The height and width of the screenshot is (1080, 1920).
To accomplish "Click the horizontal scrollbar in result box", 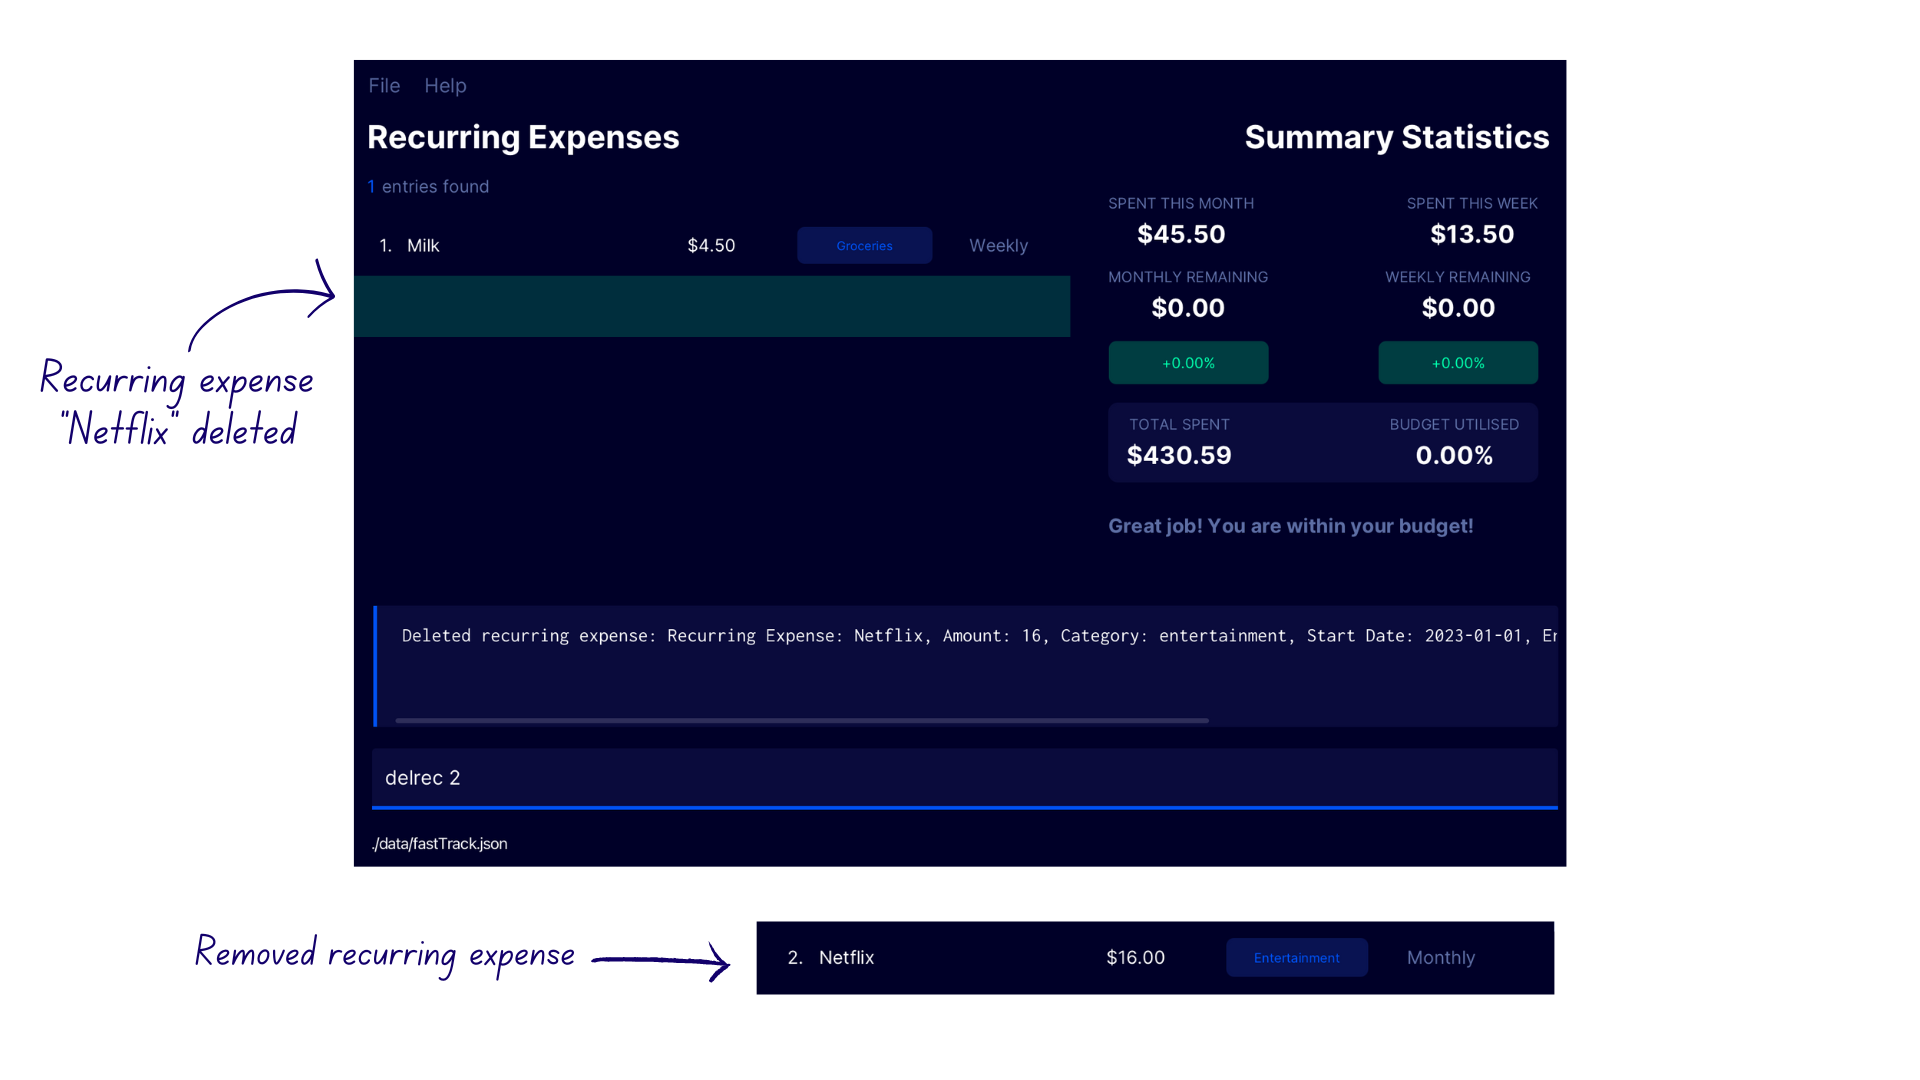I will 802,720.
